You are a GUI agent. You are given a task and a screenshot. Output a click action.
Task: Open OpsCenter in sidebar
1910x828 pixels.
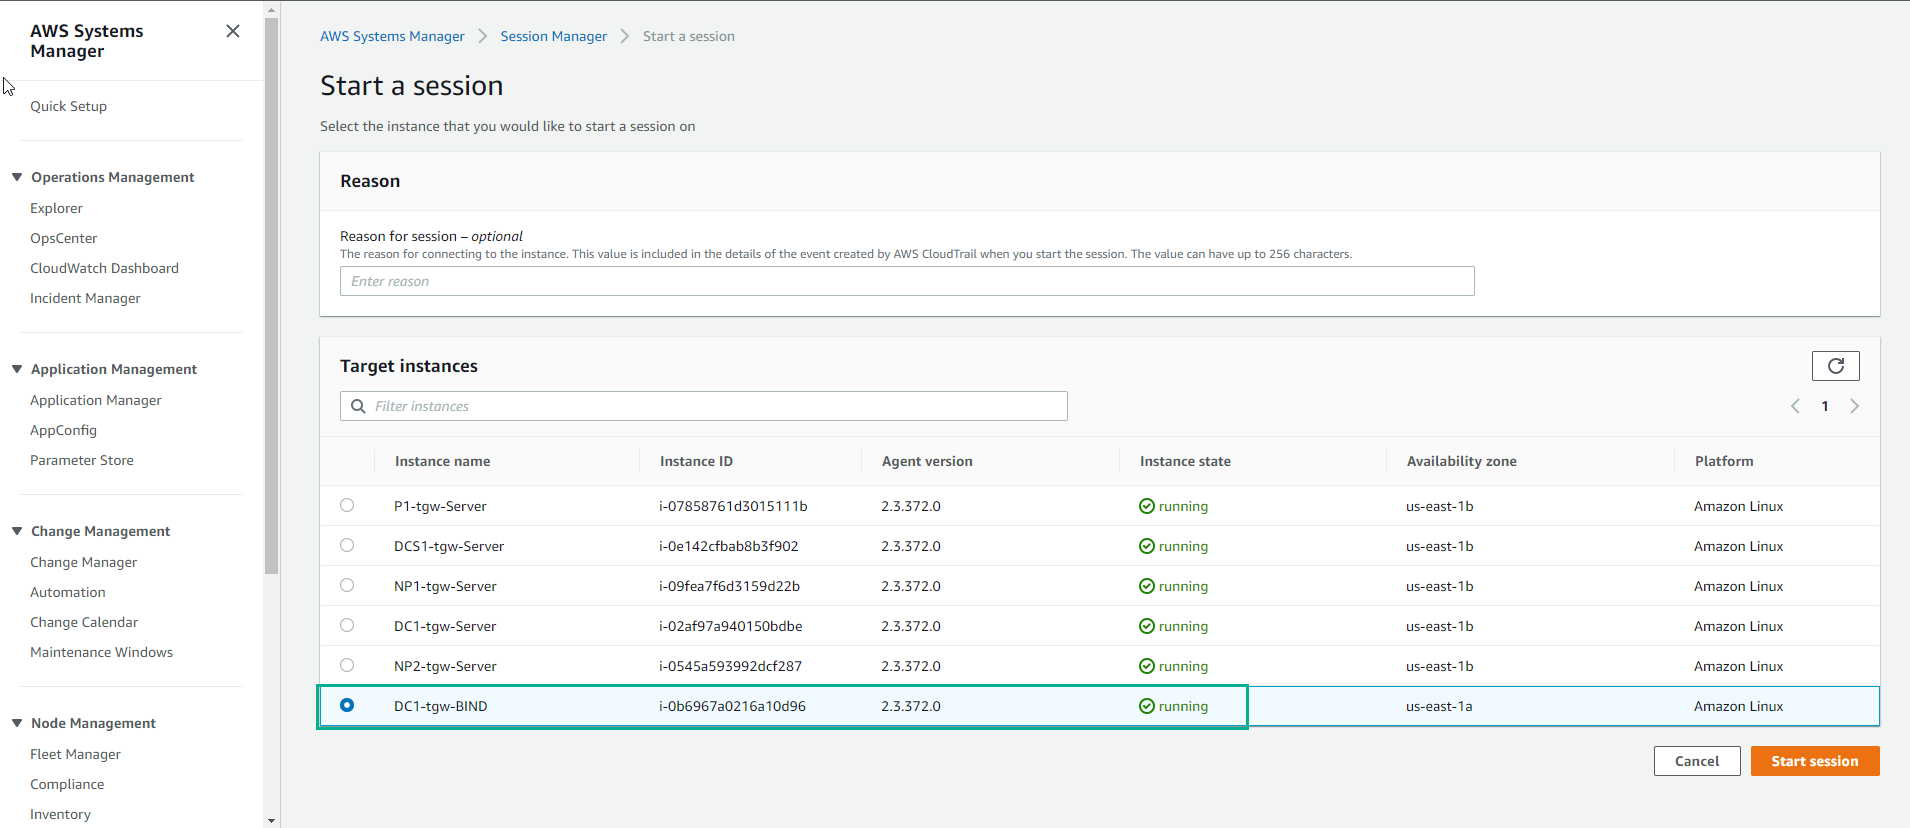[x=63, y=238]
